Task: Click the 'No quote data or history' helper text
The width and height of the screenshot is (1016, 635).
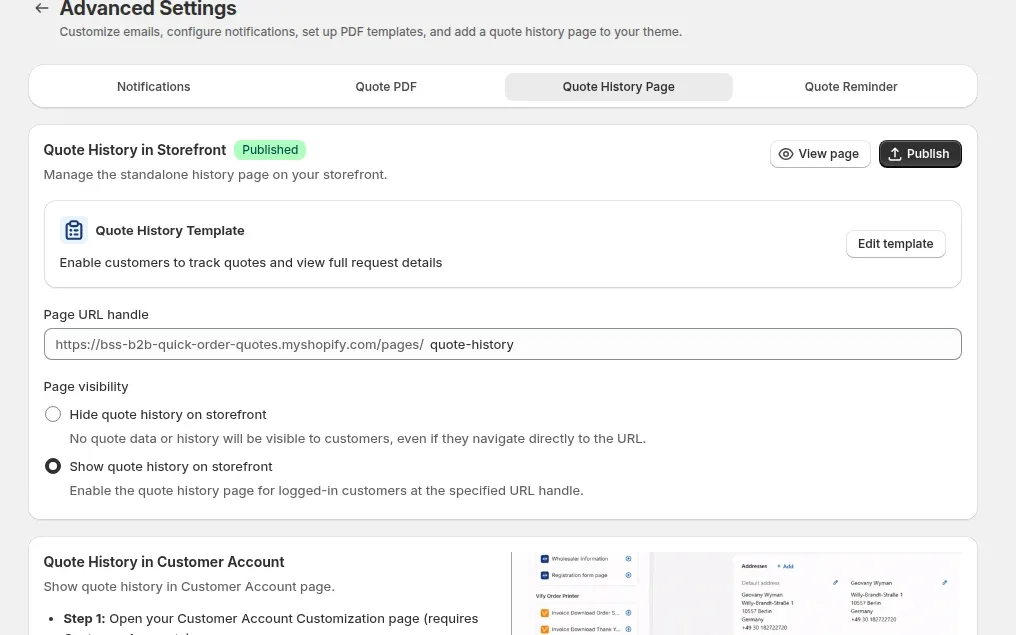Action: click(358, 439)
